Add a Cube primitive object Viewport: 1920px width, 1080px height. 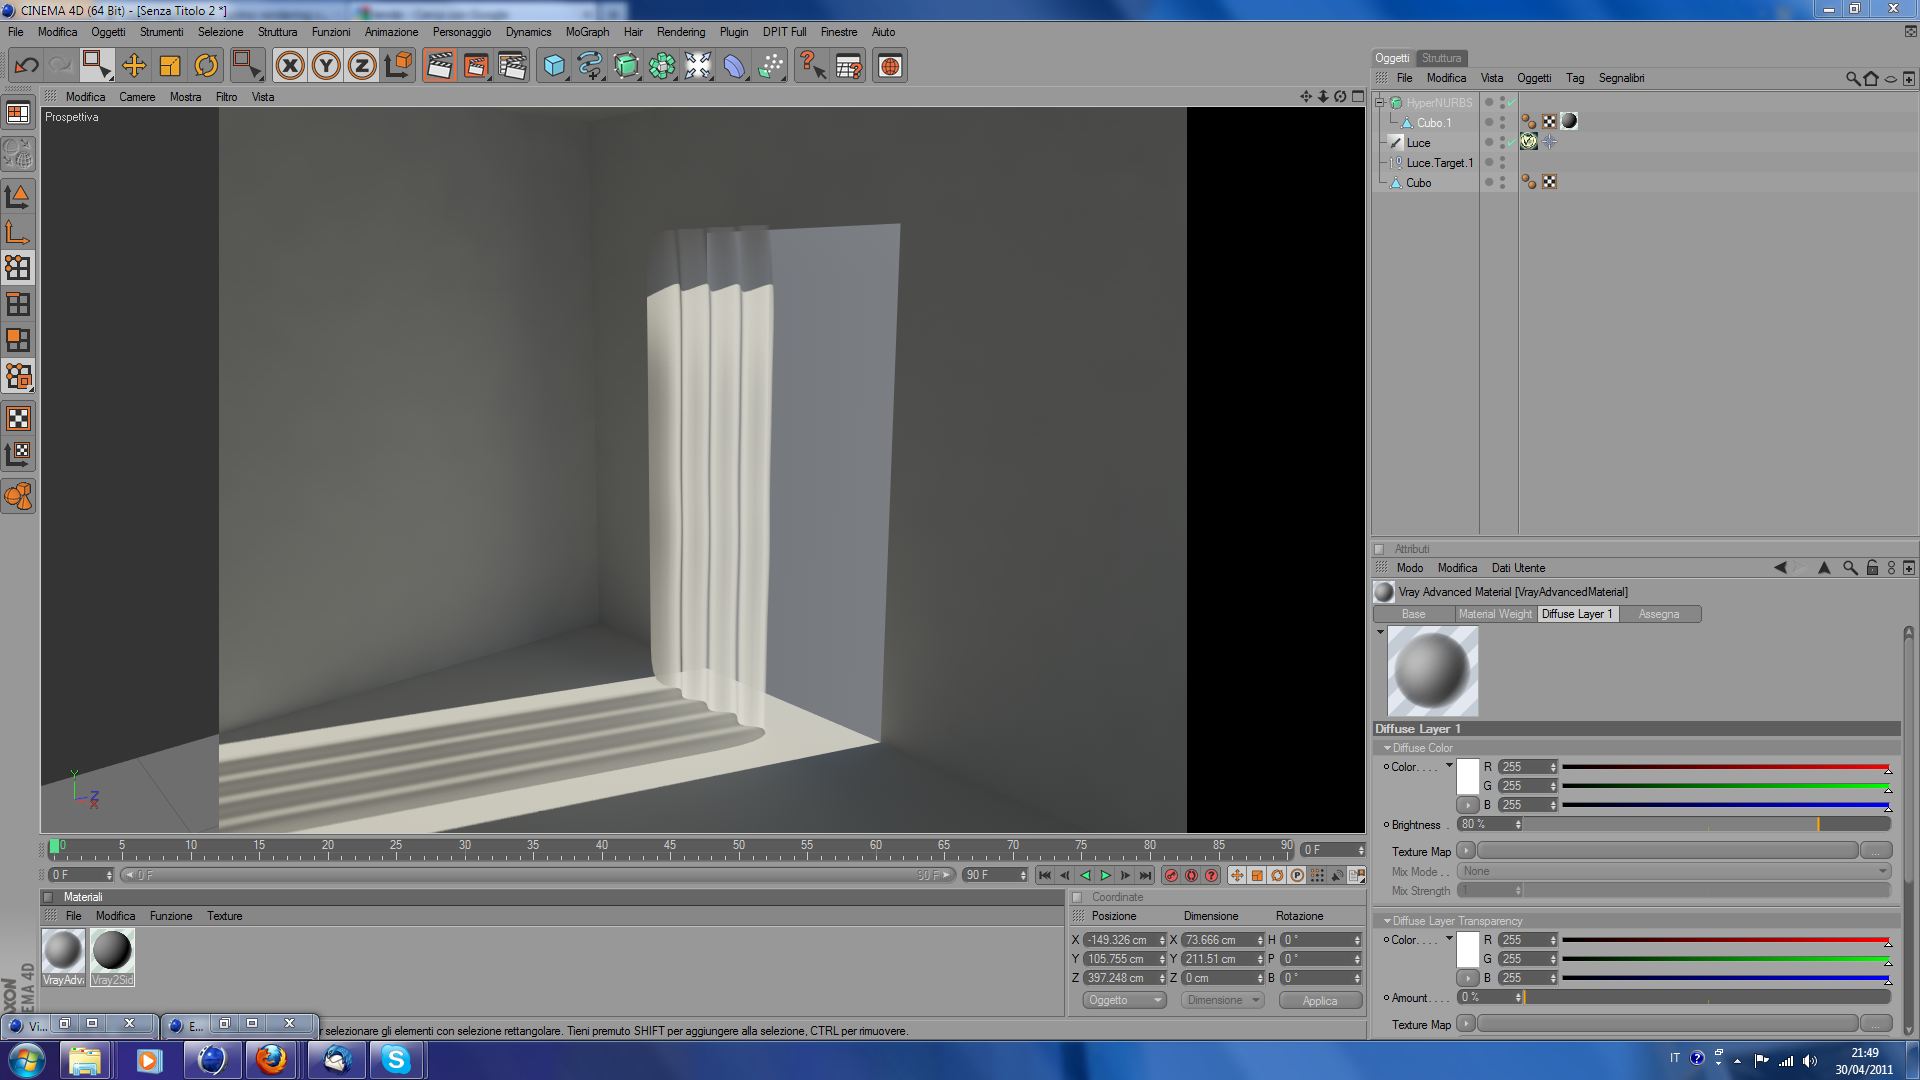(553, 66)
